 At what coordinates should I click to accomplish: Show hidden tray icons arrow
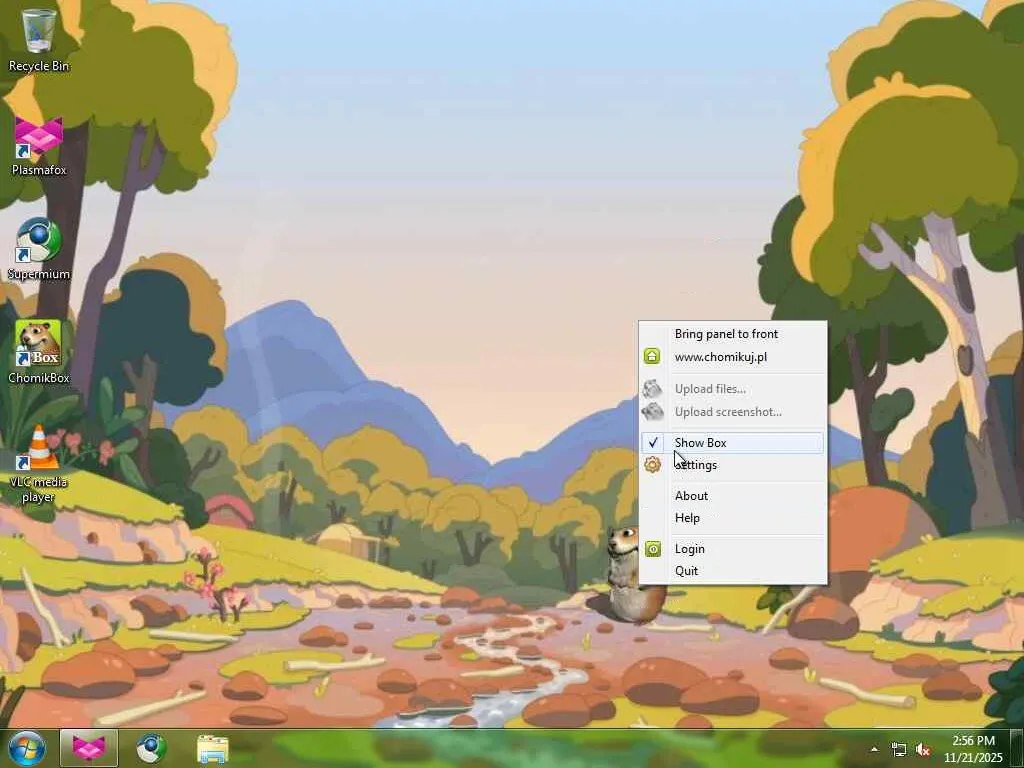click(x=874, y=749)
